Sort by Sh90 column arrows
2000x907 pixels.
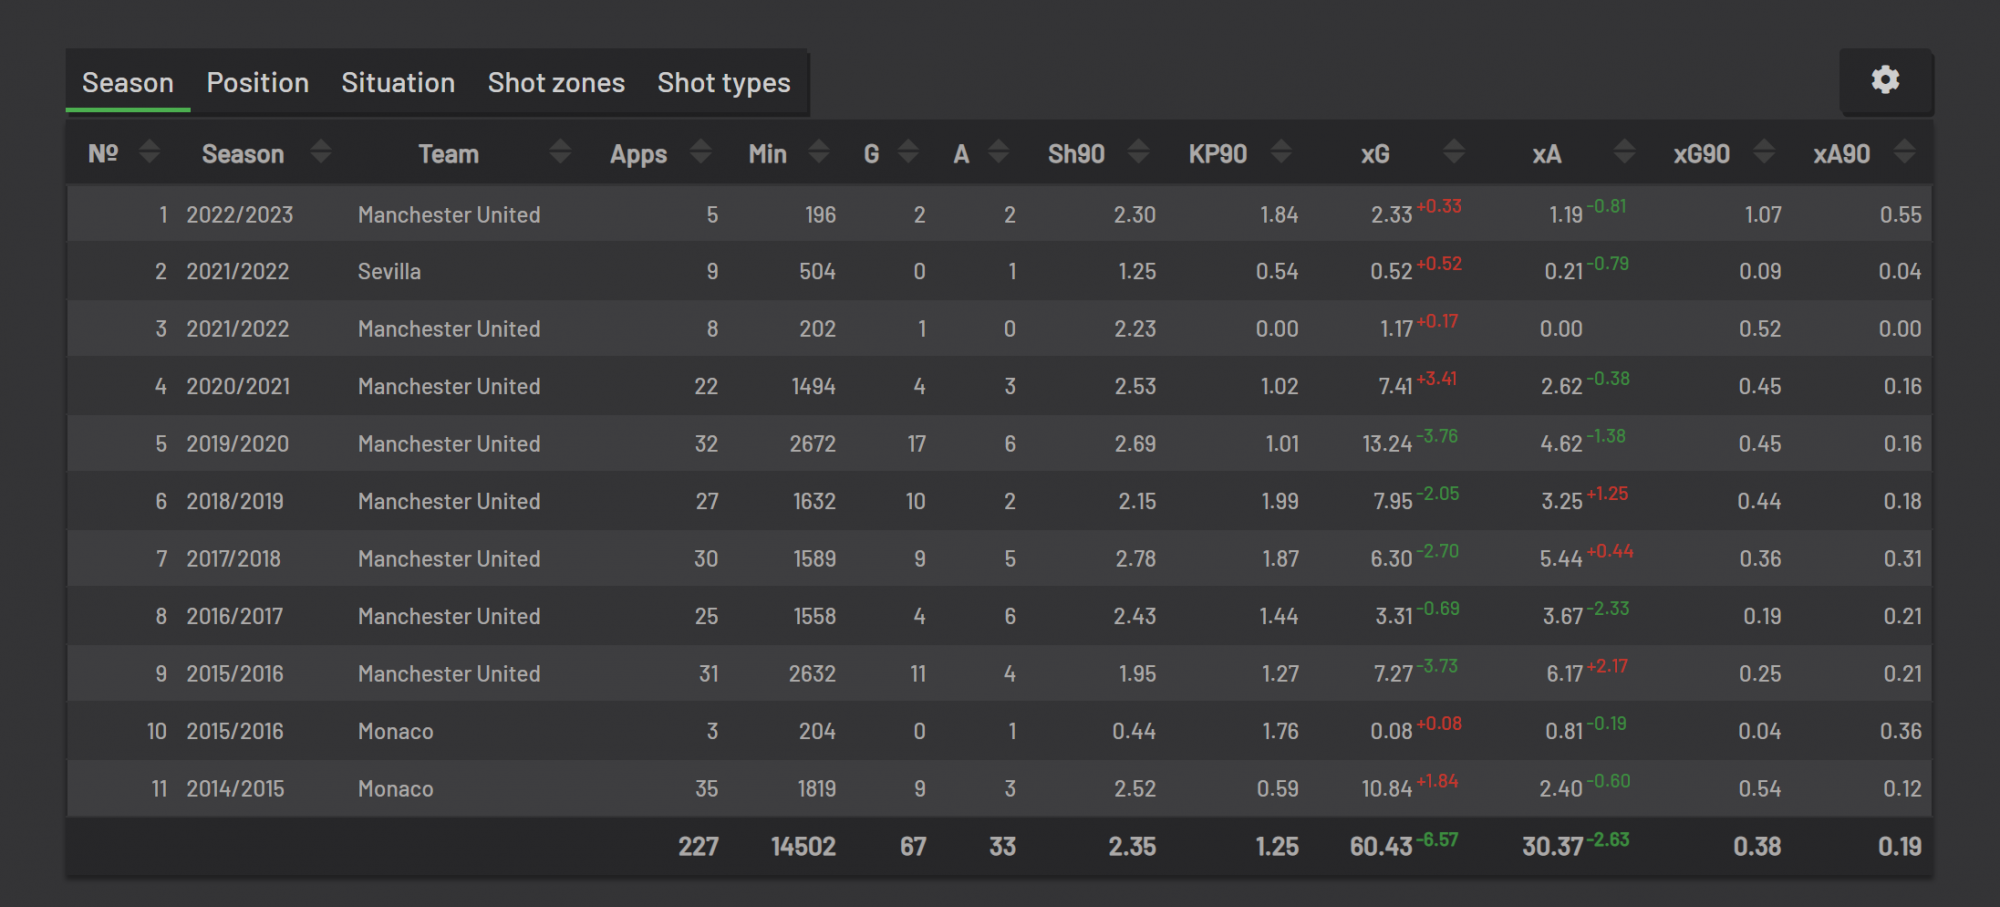[x=1138, y=152]
